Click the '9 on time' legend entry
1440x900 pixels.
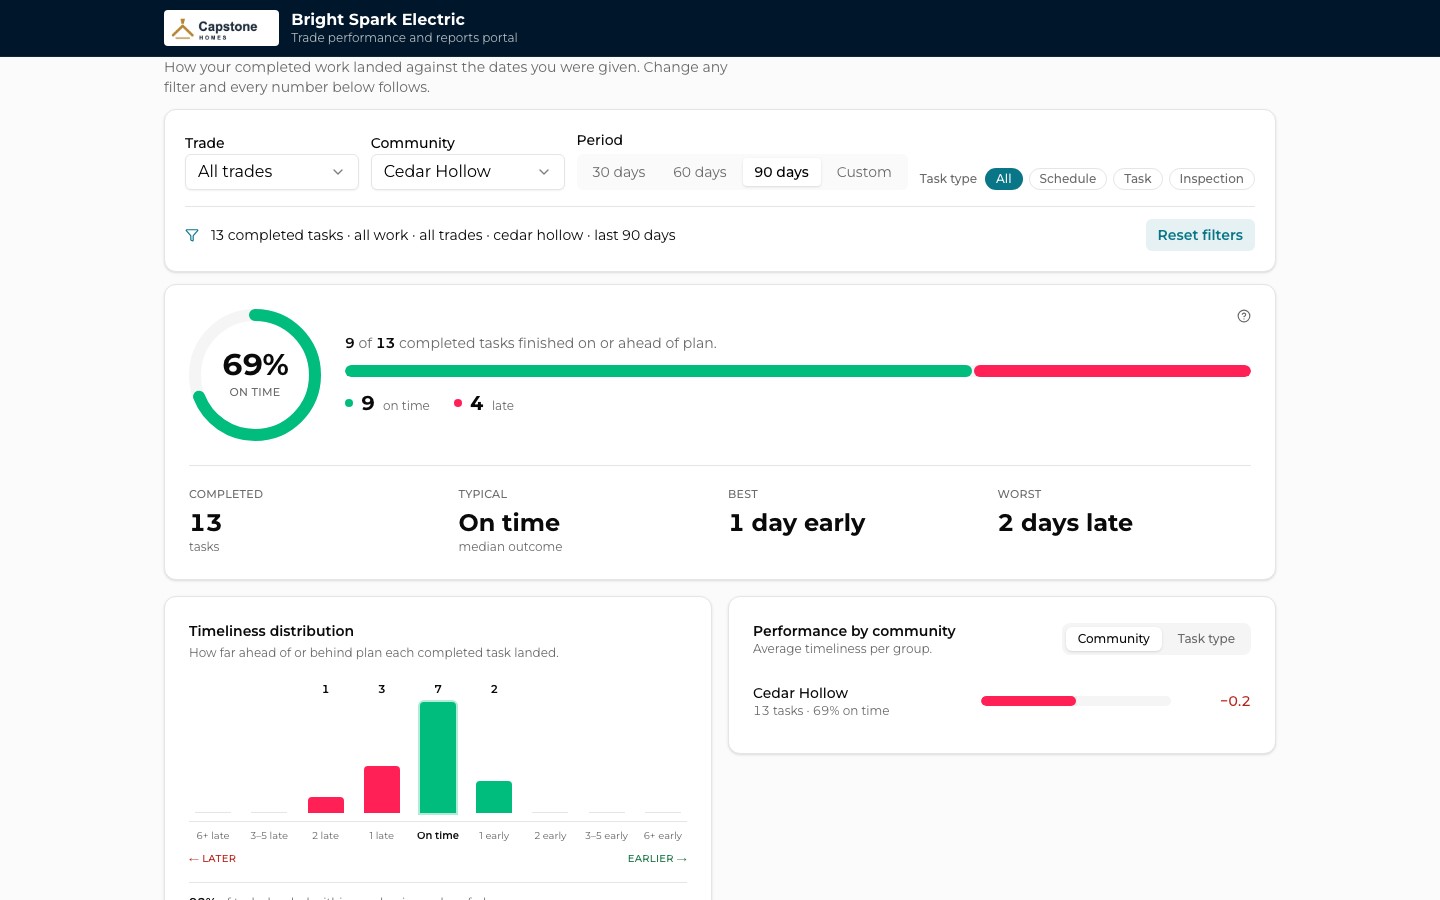tap(388, 404)
